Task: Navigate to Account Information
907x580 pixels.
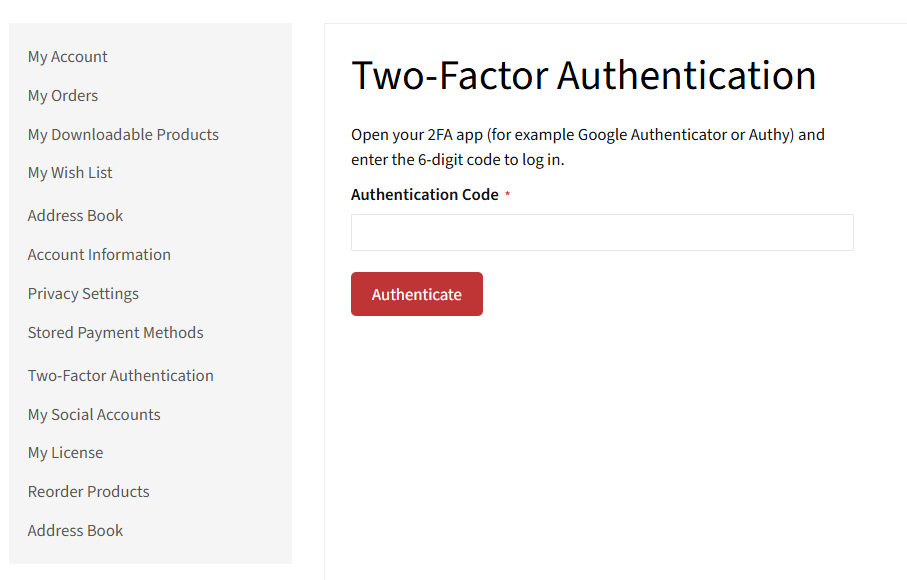Action: coord(99,255)
